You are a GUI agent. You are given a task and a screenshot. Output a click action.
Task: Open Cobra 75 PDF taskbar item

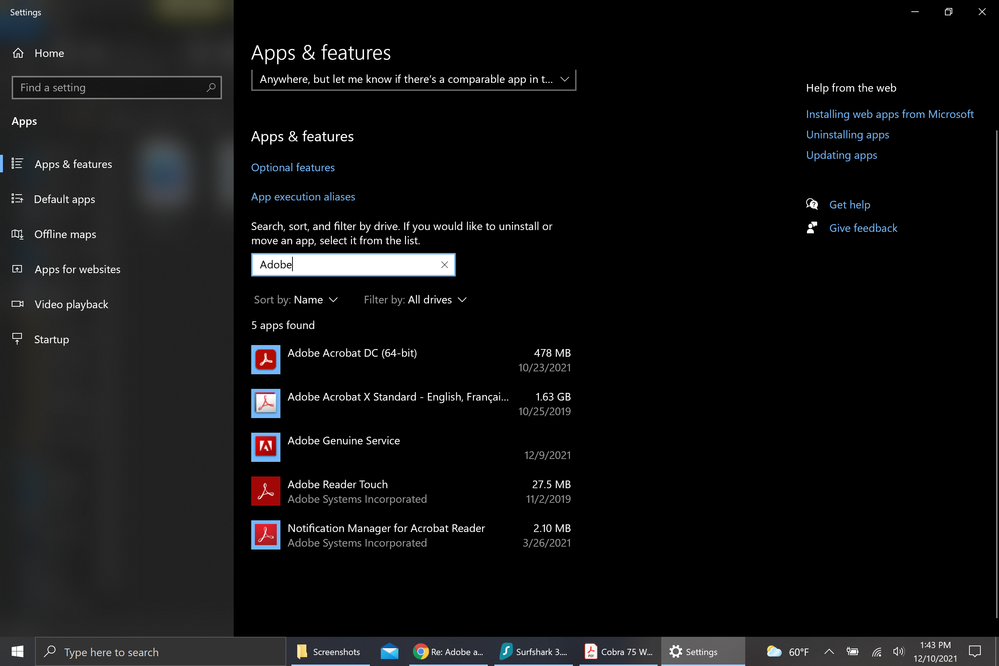pyautogui.click(x=619, y=651)
